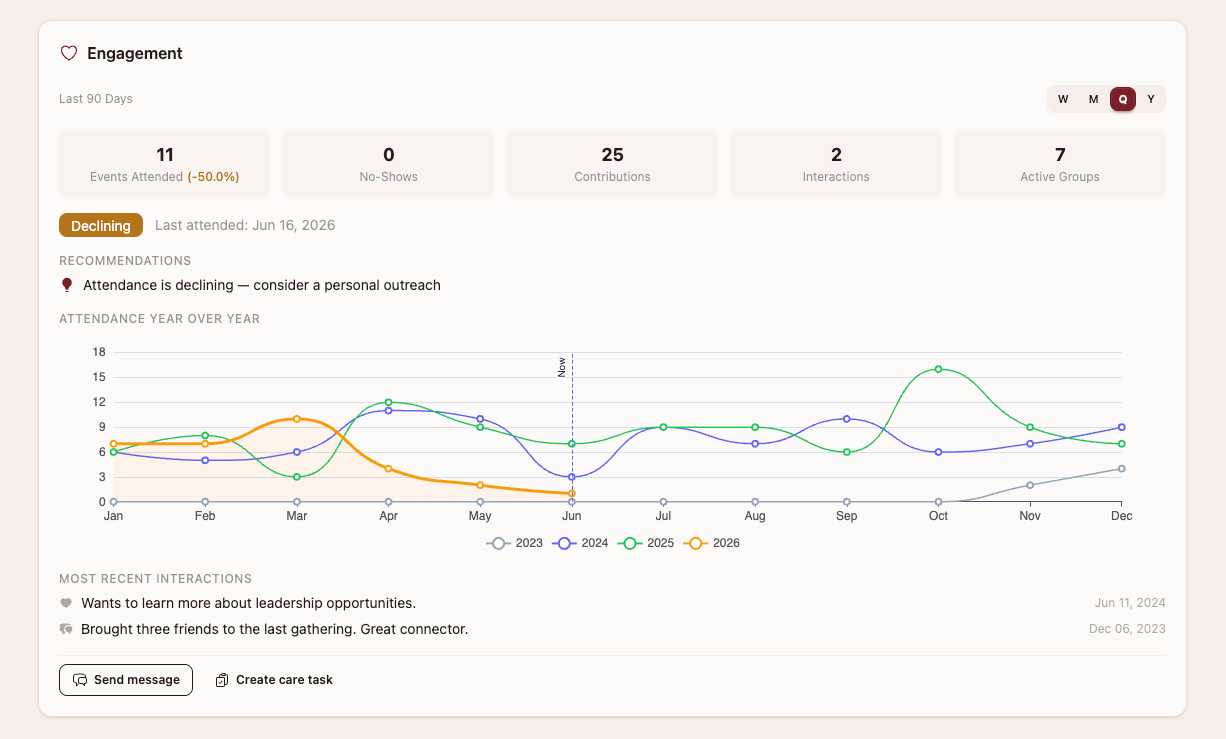
Task: Click the 2026 March data point at 10
Action: (x=297, y=419)
